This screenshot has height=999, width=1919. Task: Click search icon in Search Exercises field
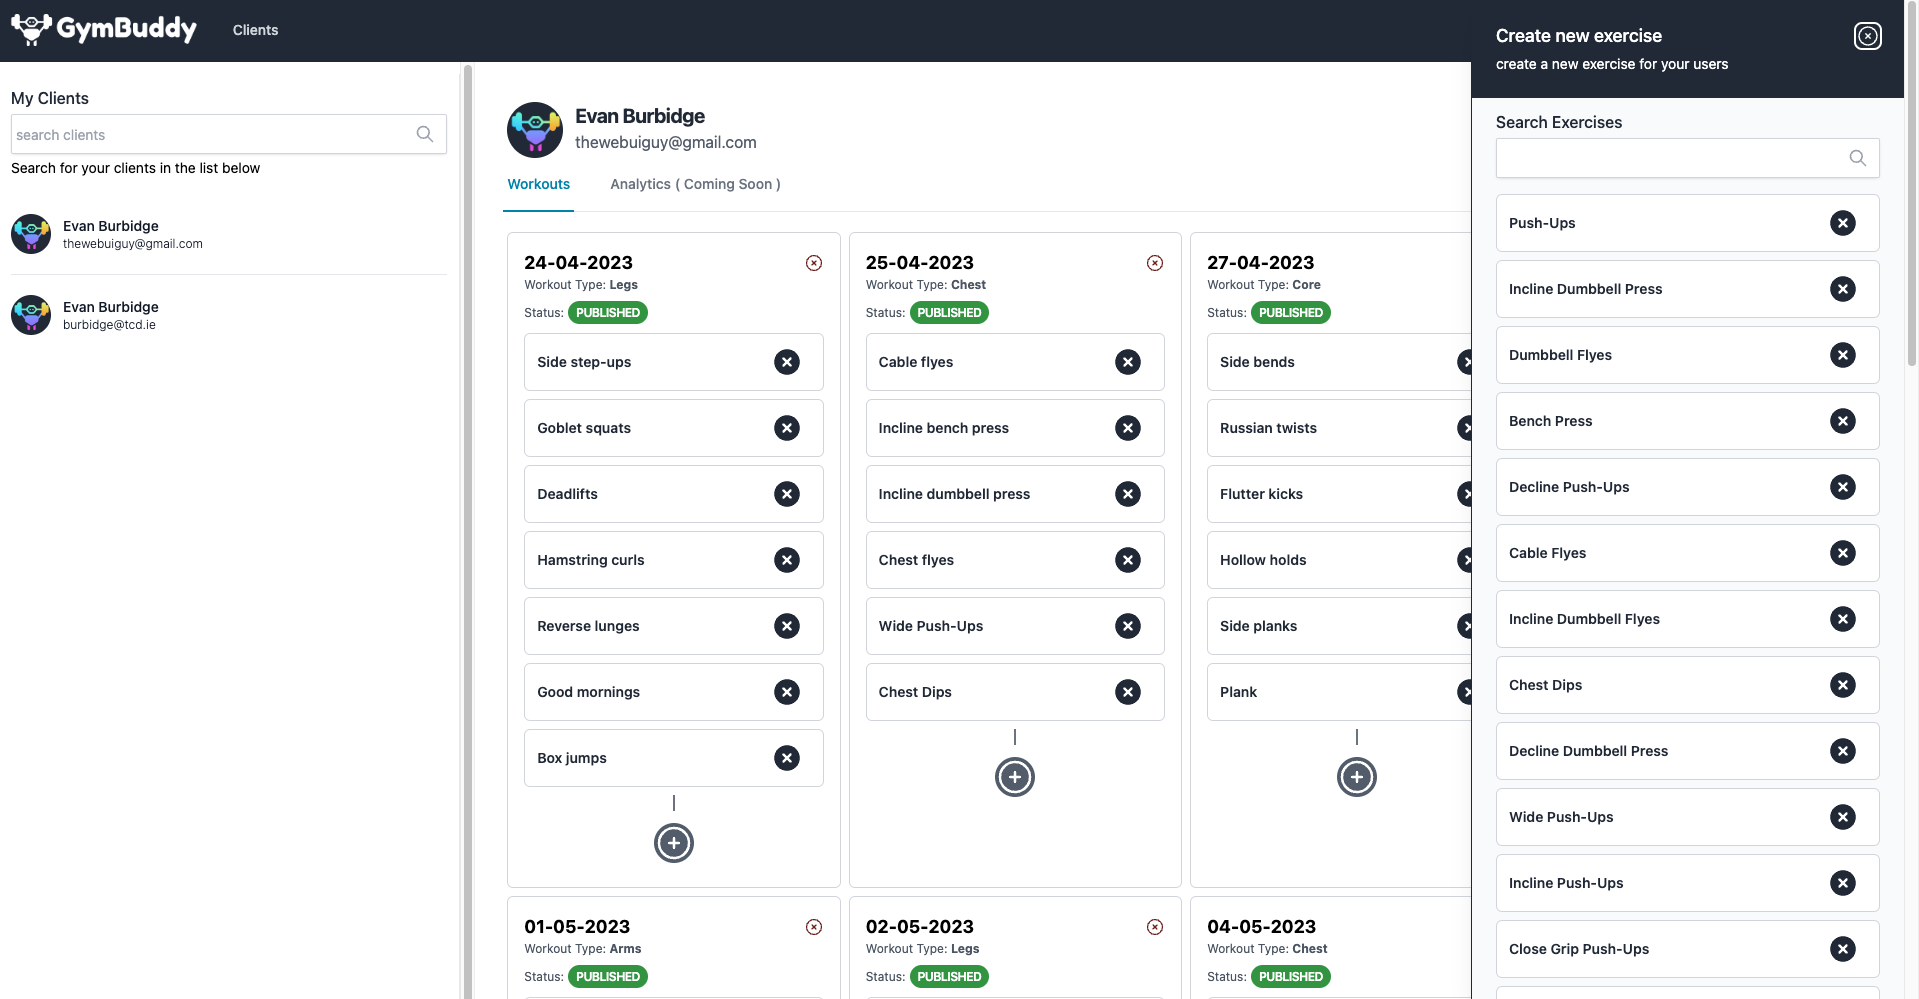pyautogui.click(x=1857, y=158)
